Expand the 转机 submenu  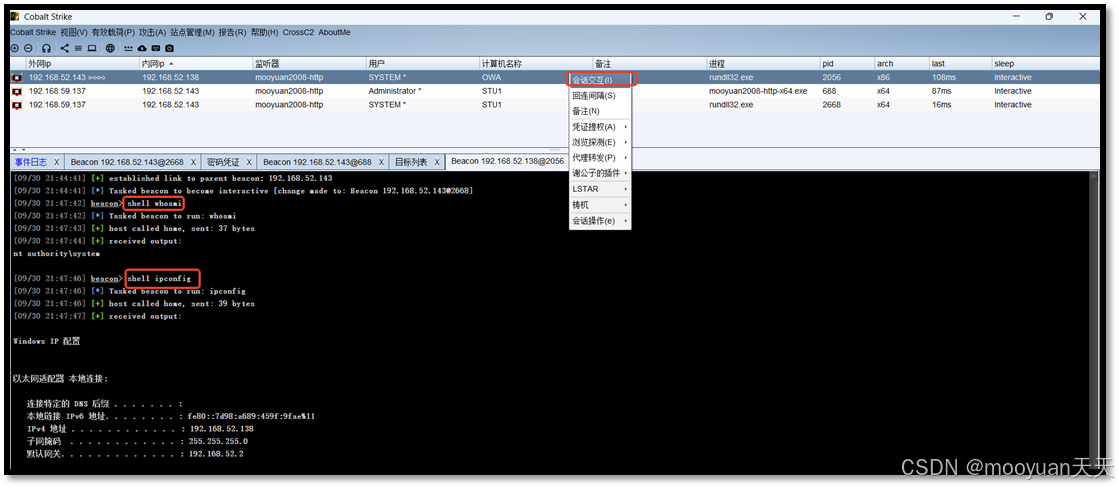(599, 205)
